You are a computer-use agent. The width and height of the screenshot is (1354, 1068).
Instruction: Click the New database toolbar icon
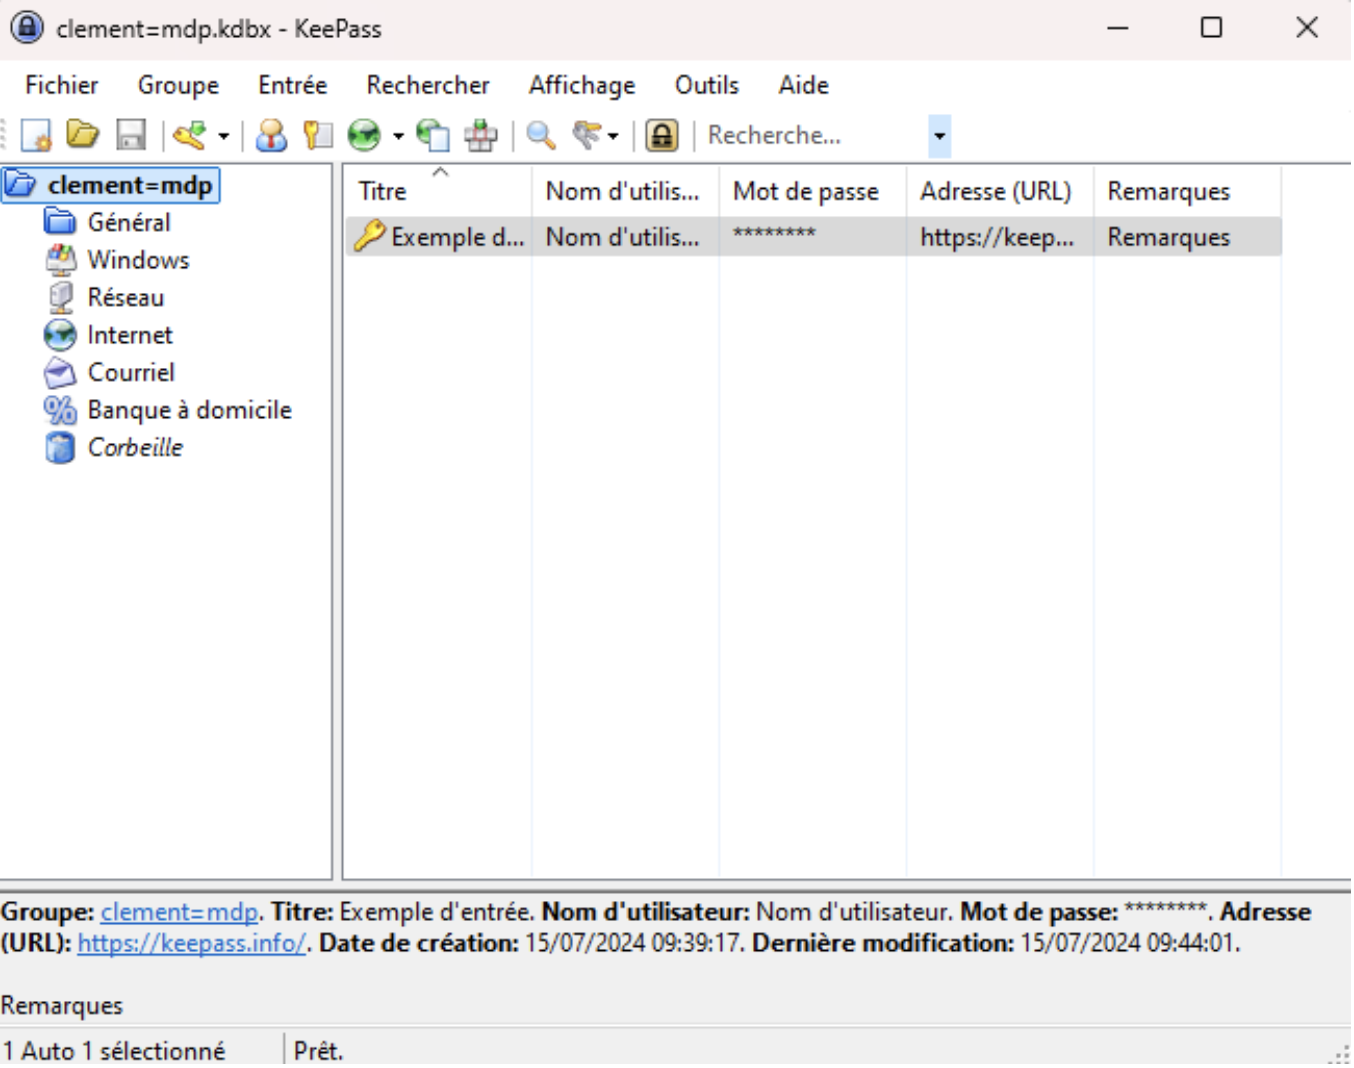pos(36,135)
